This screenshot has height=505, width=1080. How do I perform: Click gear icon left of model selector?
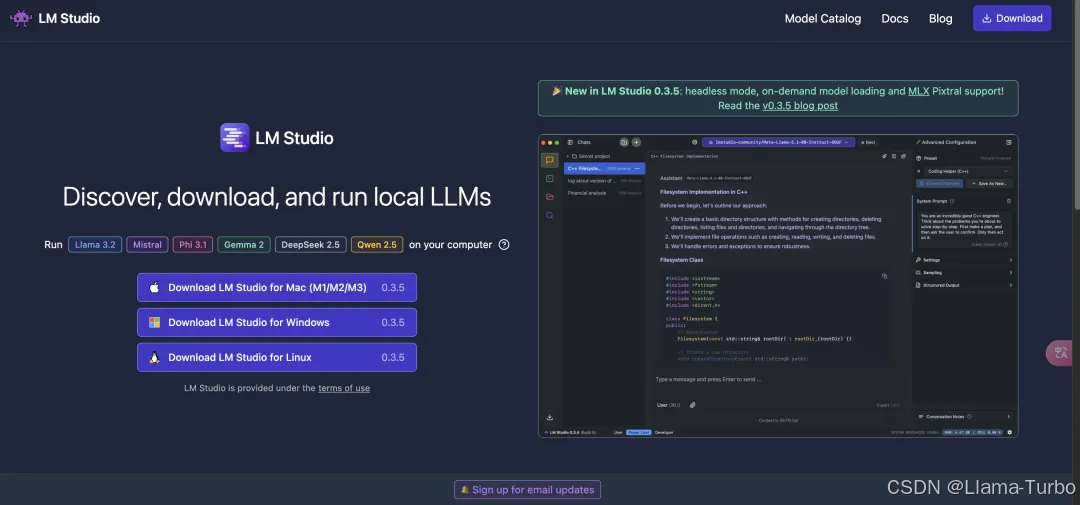pos(694,143)
